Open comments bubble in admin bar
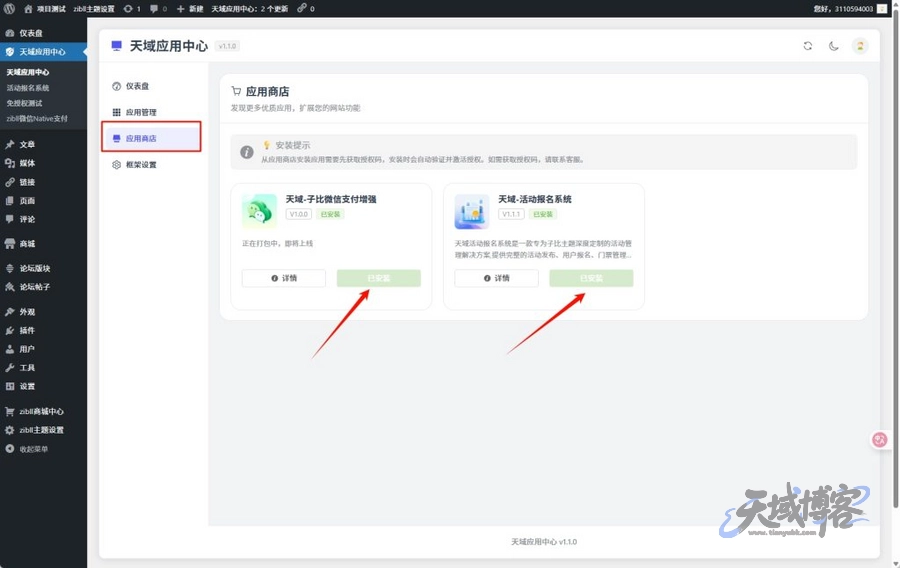900x568 pixels. pos(158,9)
